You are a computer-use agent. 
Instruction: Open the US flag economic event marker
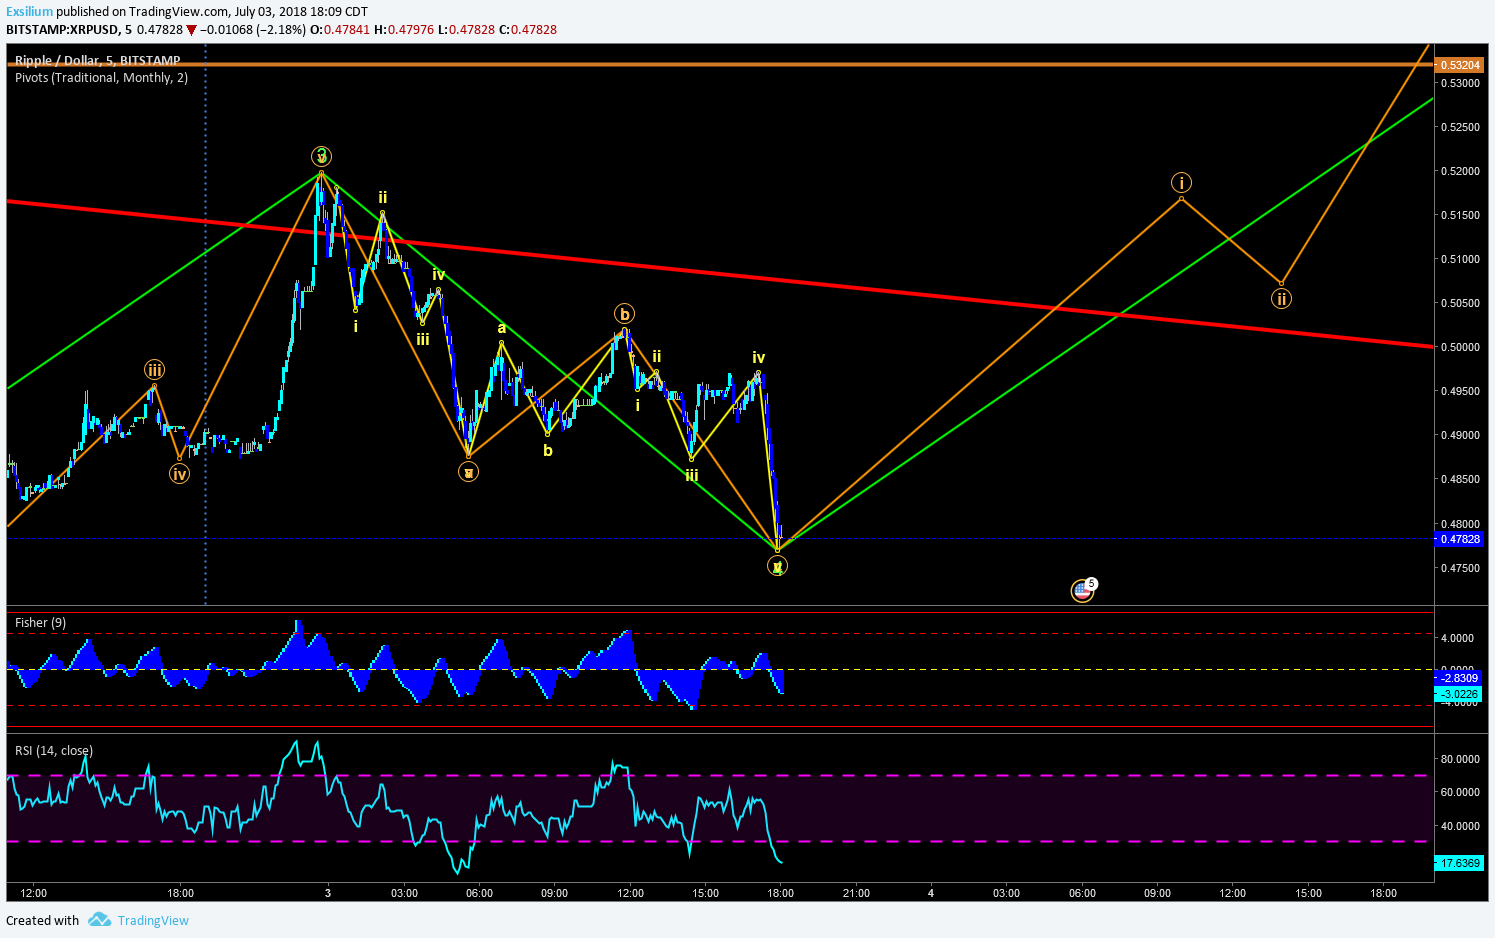tap(1082, 591)
